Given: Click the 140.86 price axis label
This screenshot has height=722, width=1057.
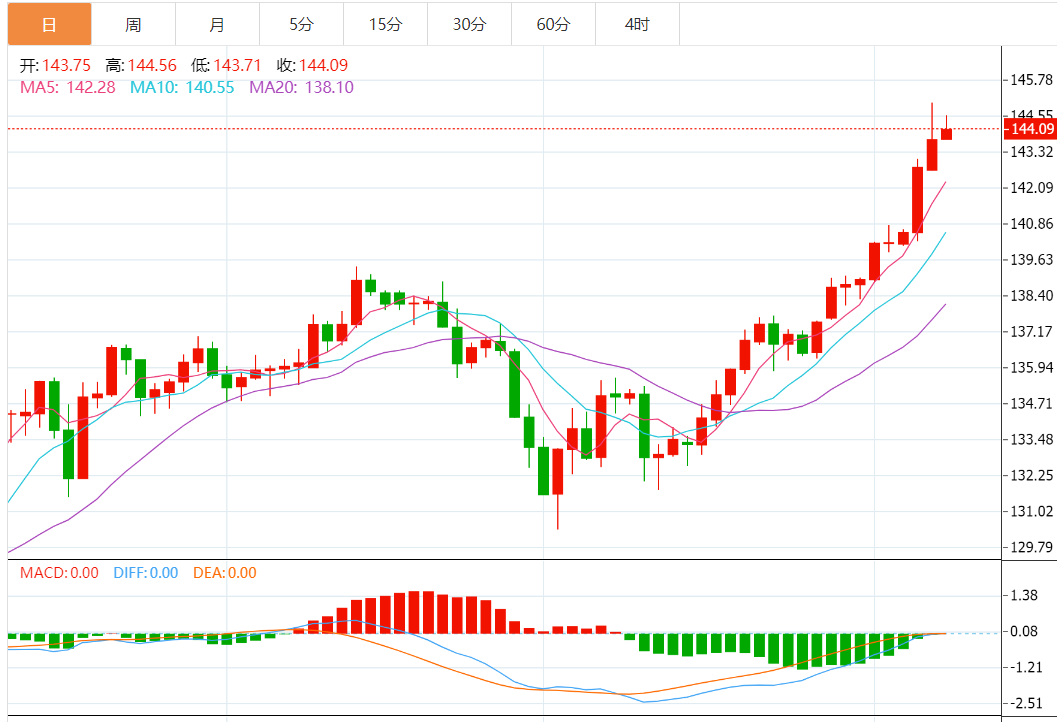Looking at the screenshot, I should click(1031, 224).
